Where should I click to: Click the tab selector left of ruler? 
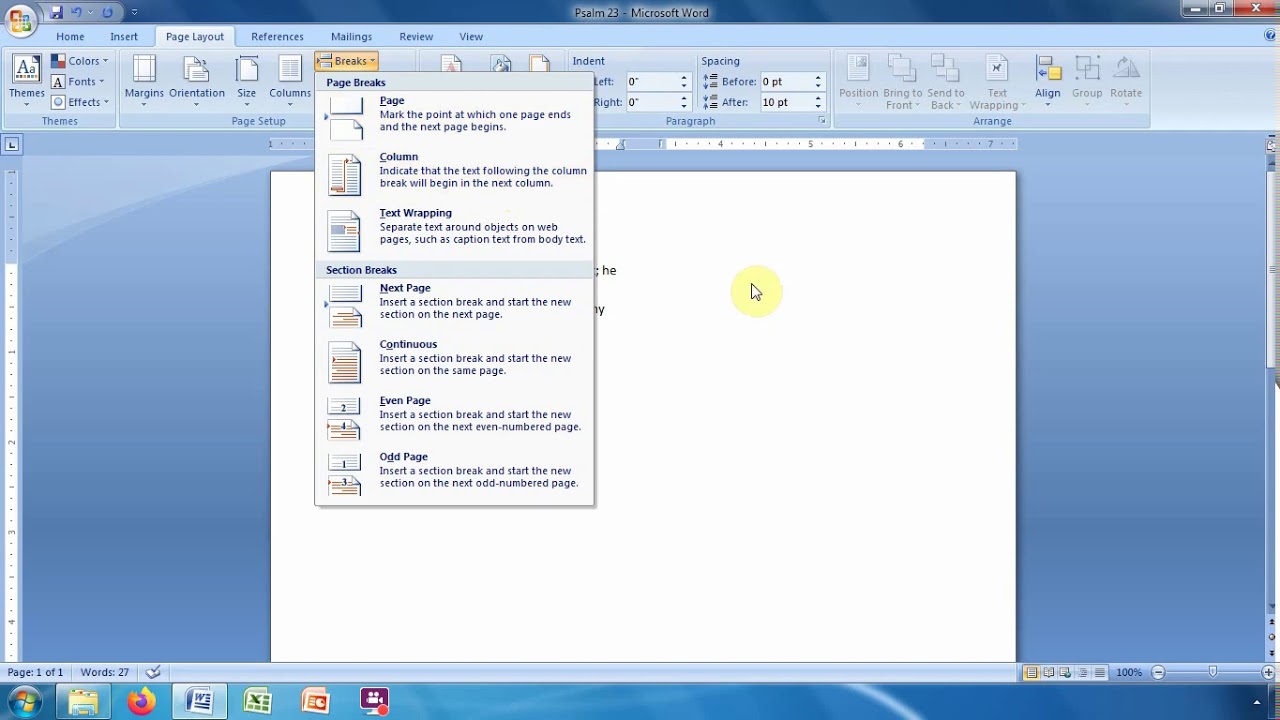pos(12,145)
